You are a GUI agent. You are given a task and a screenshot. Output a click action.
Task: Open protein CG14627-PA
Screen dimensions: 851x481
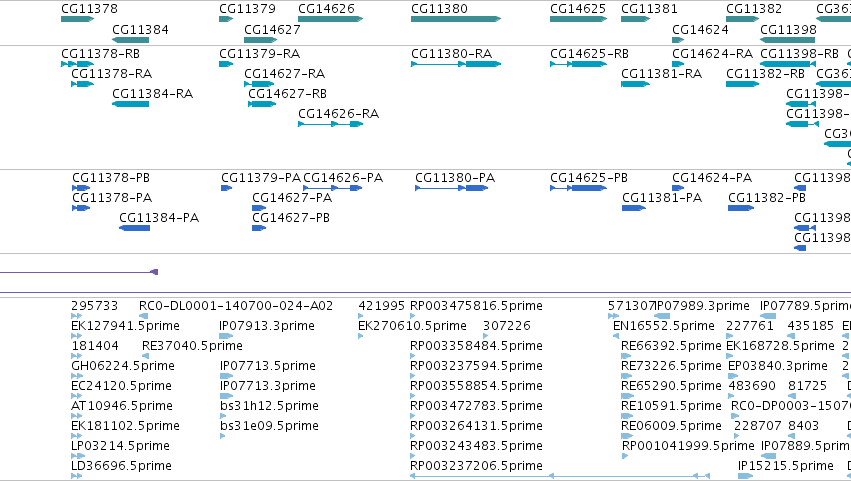pos(292,198)
